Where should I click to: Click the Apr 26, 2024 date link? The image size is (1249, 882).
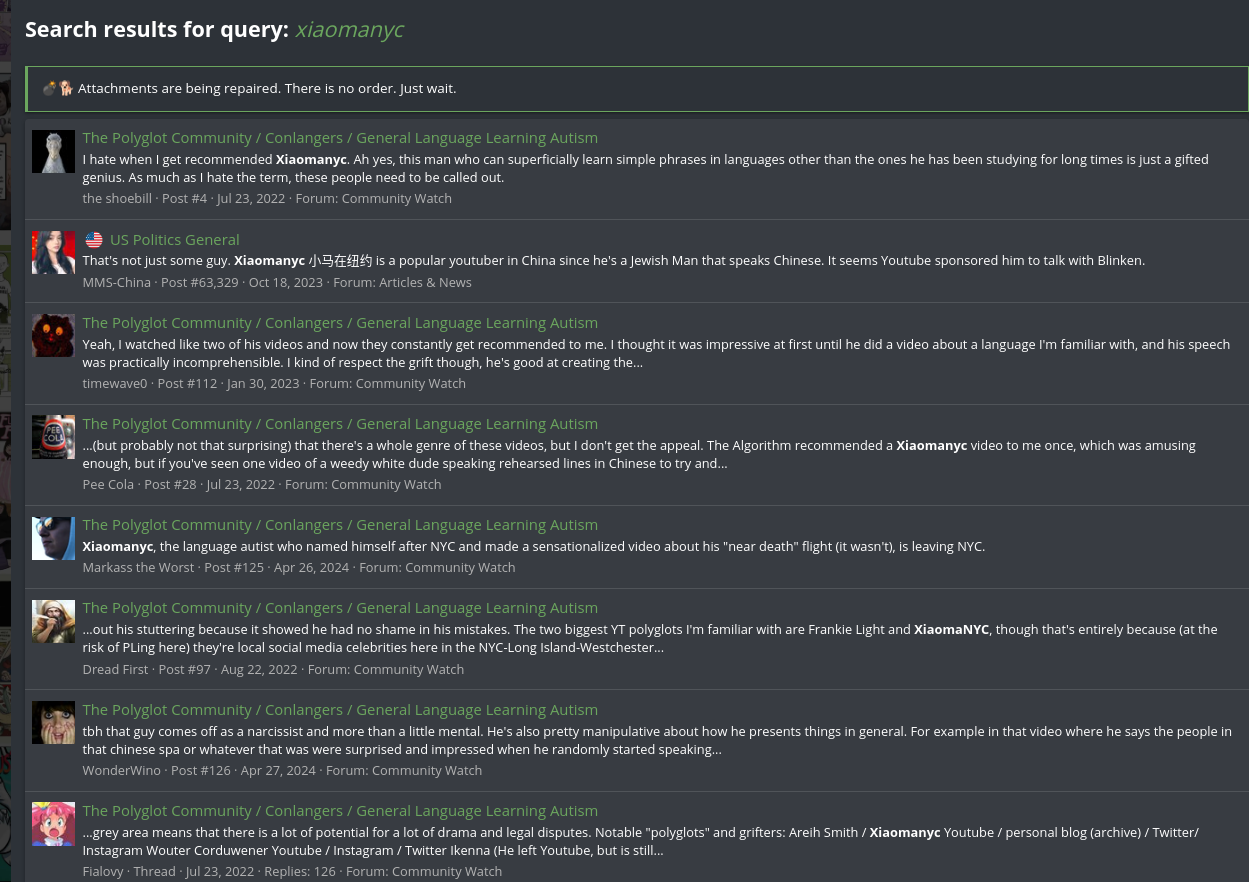(x=311, y=568)
